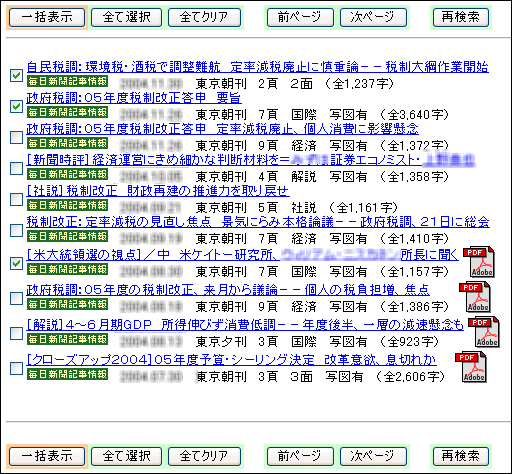Open 政府税調: 05年度税制改正答申 要旨 link

(x=134, y=98)
